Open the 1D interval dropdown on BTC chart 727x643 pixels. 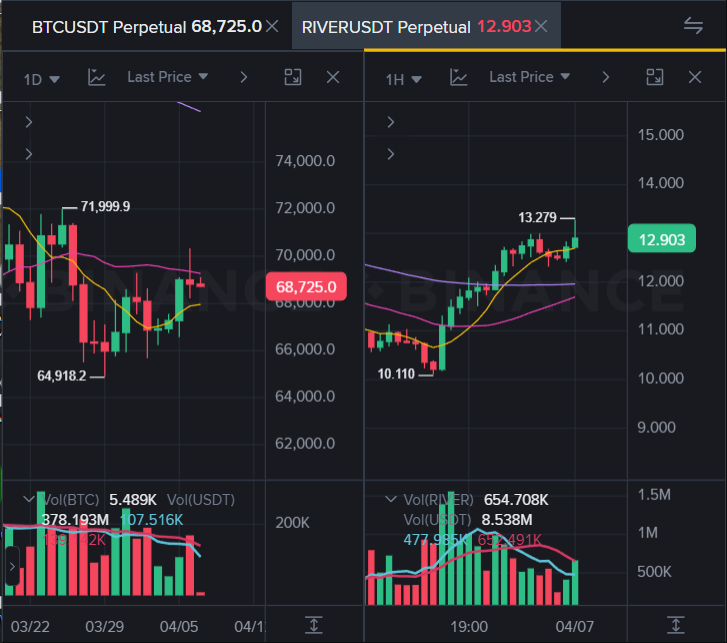[42, 79]
